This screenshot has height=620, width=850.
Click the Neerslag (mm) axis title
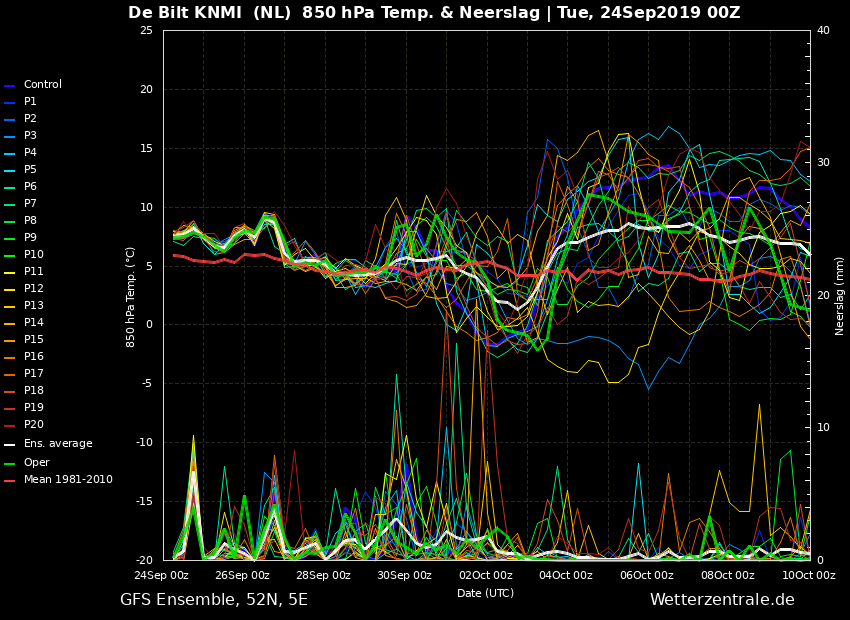(839, 296)
